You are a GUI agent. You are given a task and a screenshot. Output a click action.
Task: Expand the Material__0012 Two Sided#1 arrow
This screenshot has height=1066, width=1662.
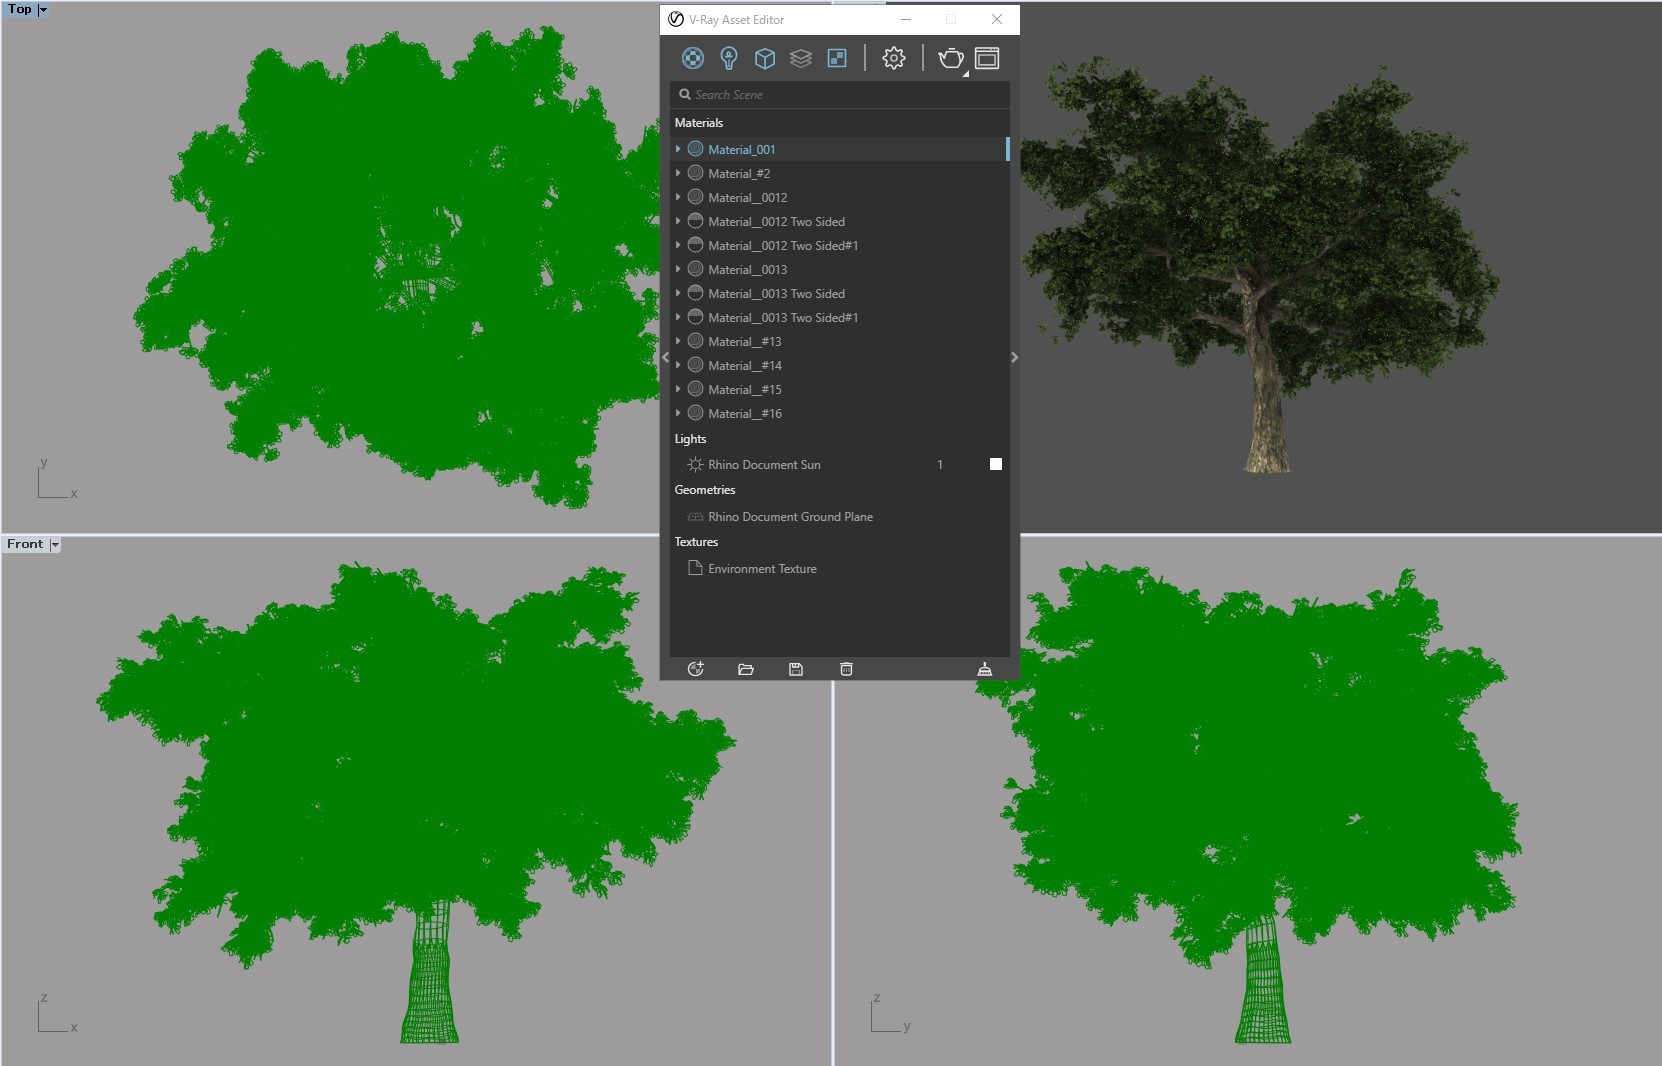tap(678, 245)
